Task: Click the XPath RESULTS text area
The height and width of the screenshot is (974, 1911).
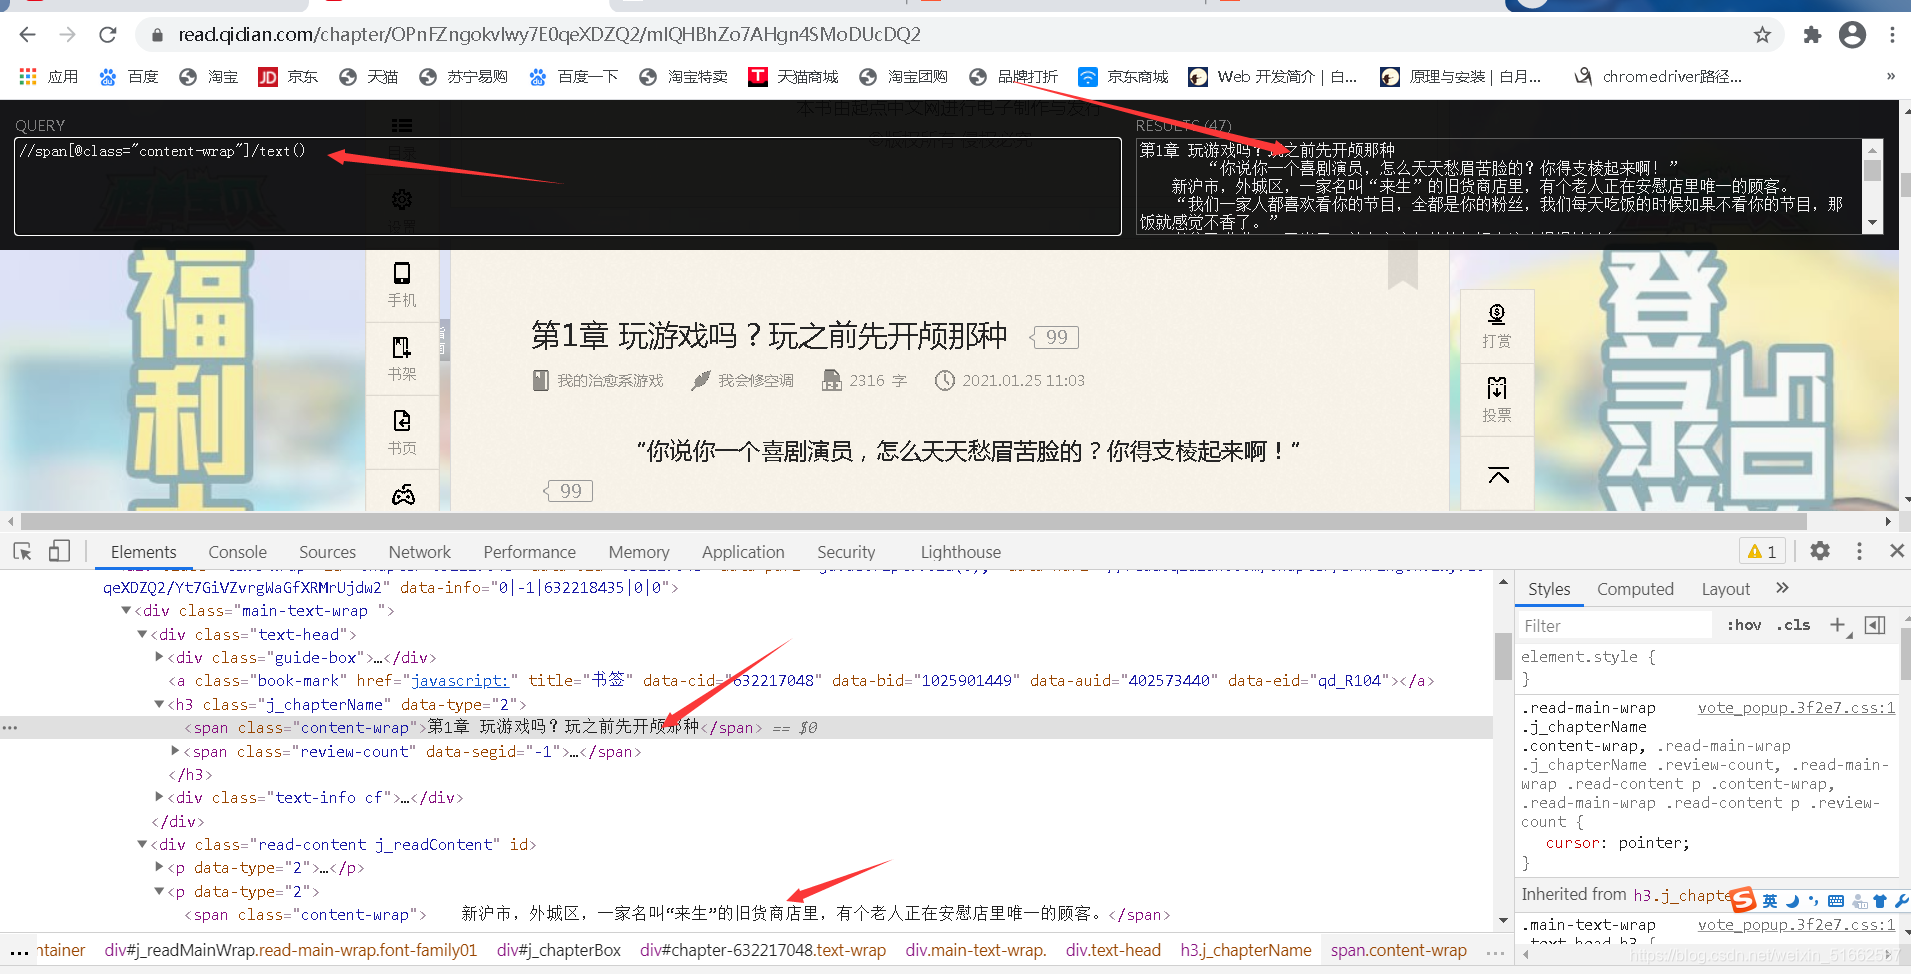Action: click(1500, 186)
